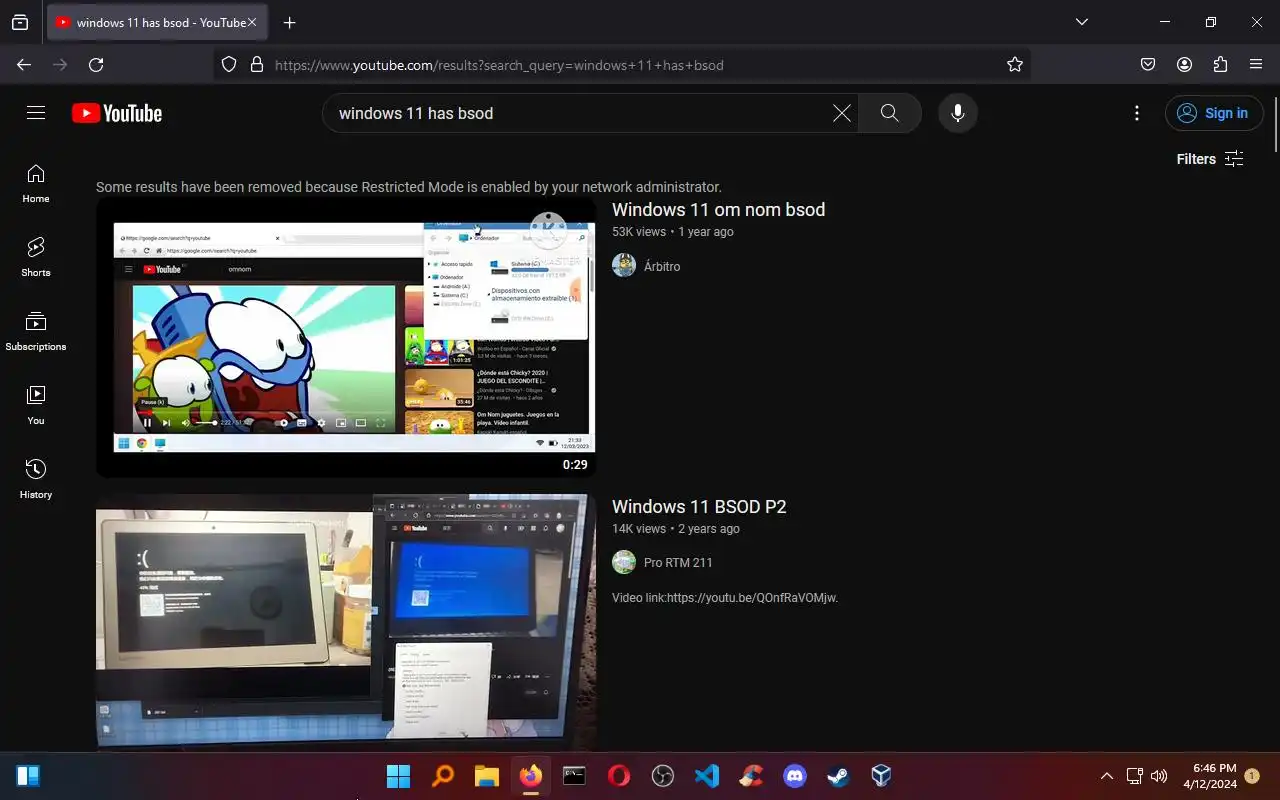The height and width of the screenshot is (800, 1280).
Task: Click the Árbitro channel avatar
Action: point(624,265)
